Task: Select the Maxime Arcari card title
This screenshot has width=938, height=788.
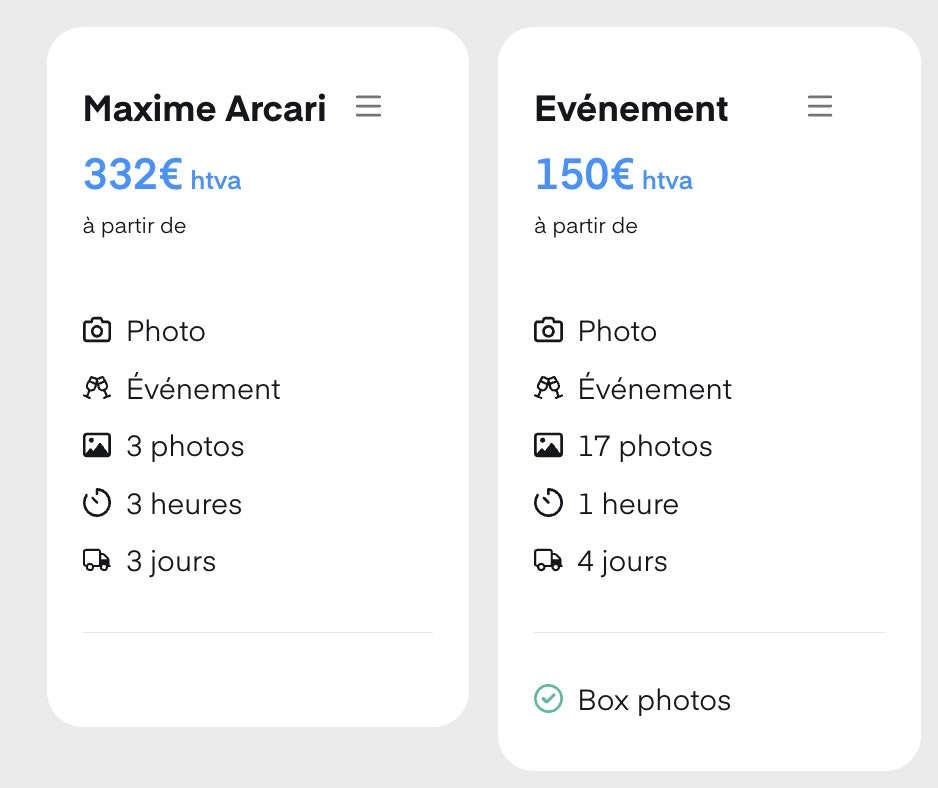Action: (205, 108)
